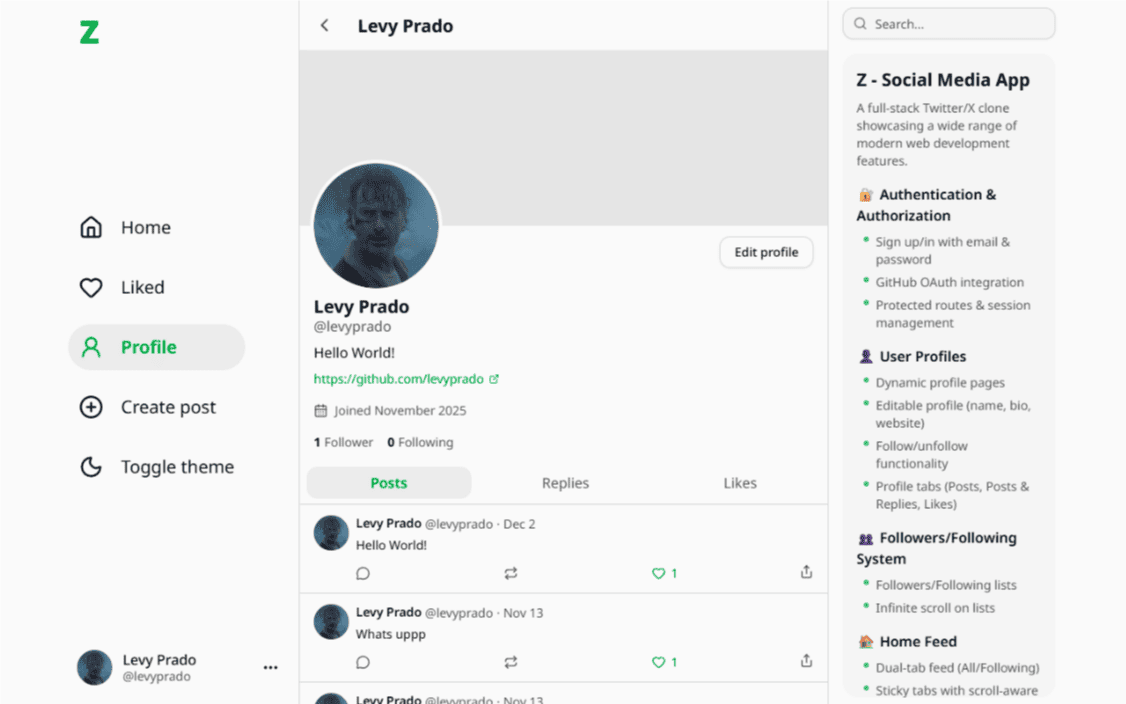The image size is (1126, 704).
Task: Click the Edit profile button
Action: pos(766,252)
